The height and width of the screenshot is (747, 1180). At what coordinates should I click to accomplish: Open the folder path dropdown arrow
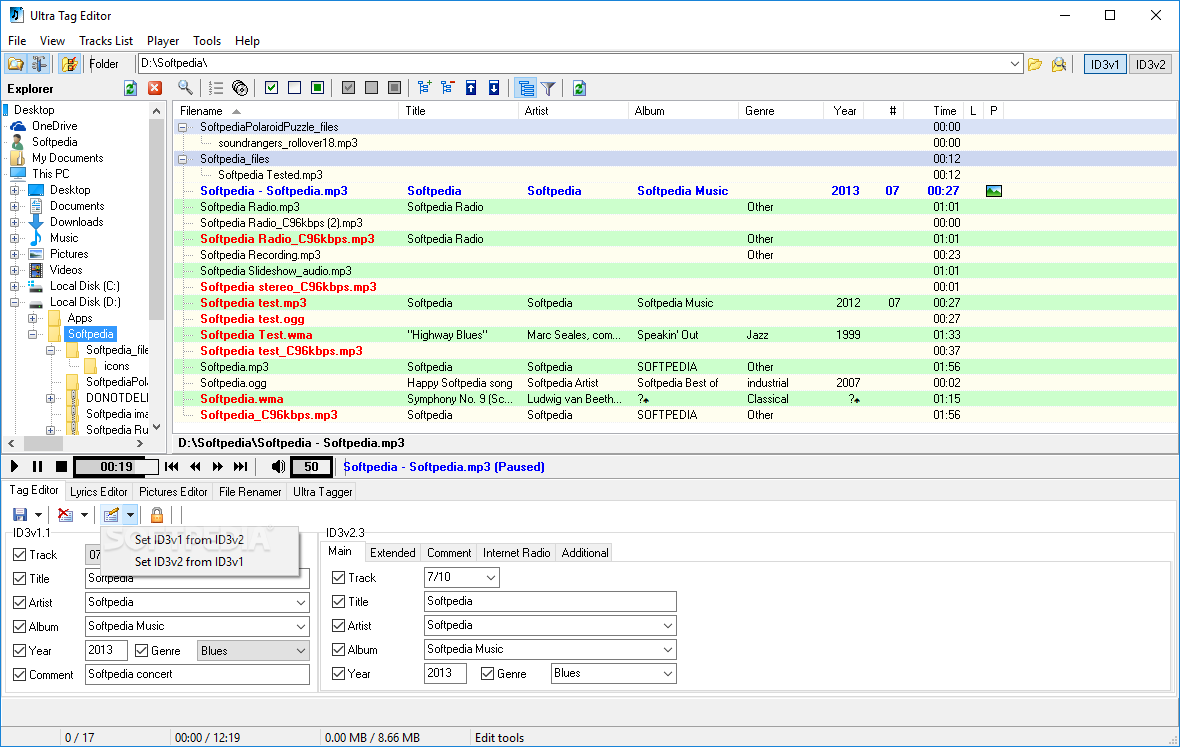coord(1014,64)
